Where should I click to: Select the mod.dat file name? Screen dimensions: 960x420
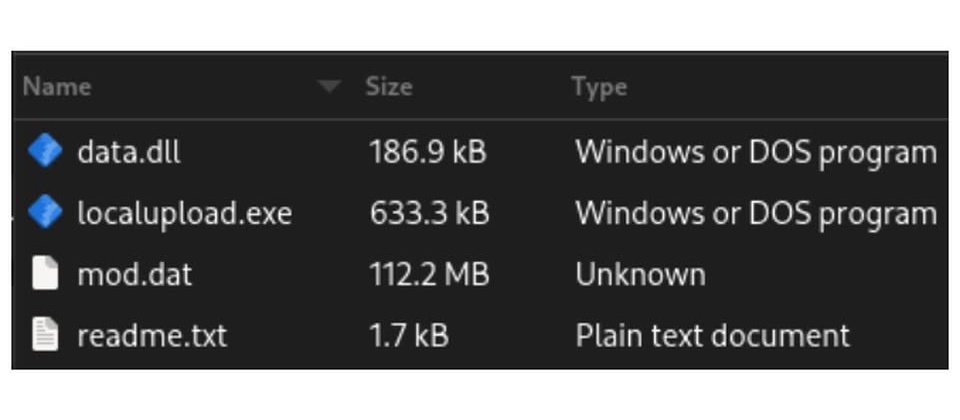click(x=135, y=274)
